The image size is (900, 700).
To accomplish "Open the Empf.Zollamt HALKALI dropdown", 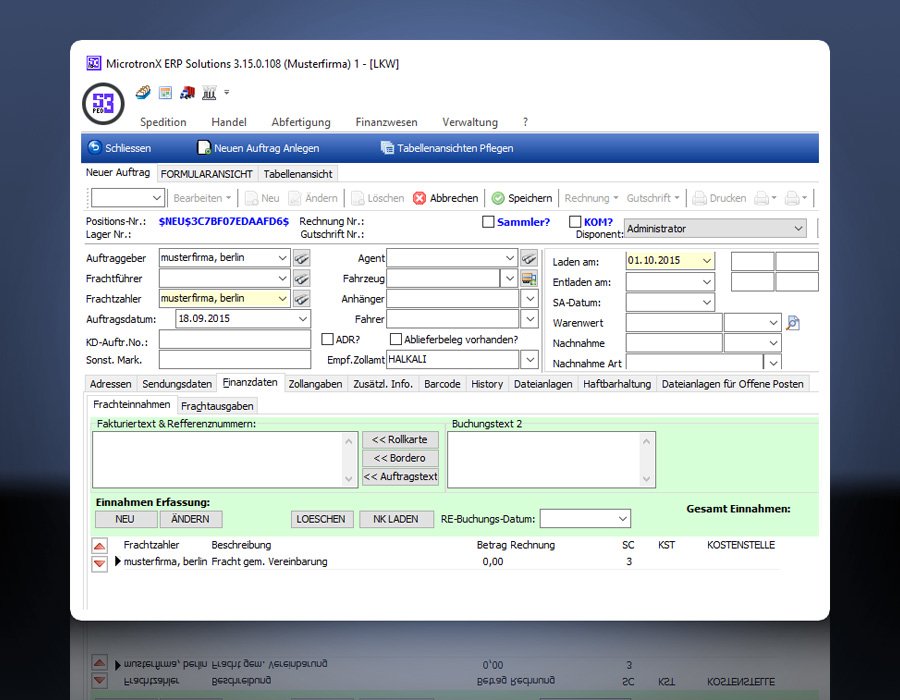I will [x=528, y=360].
